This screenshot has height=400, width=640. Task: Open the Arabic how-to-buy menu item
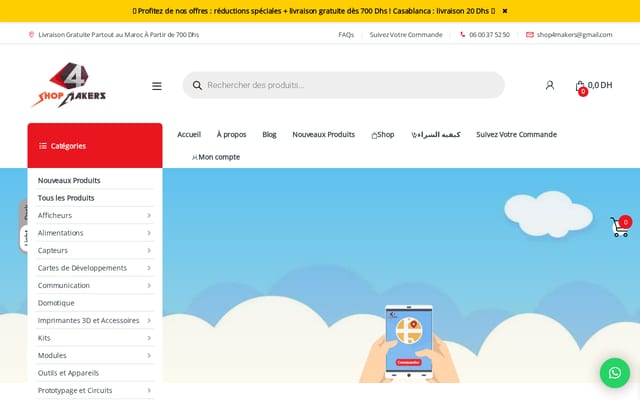(x=436, y=134)
